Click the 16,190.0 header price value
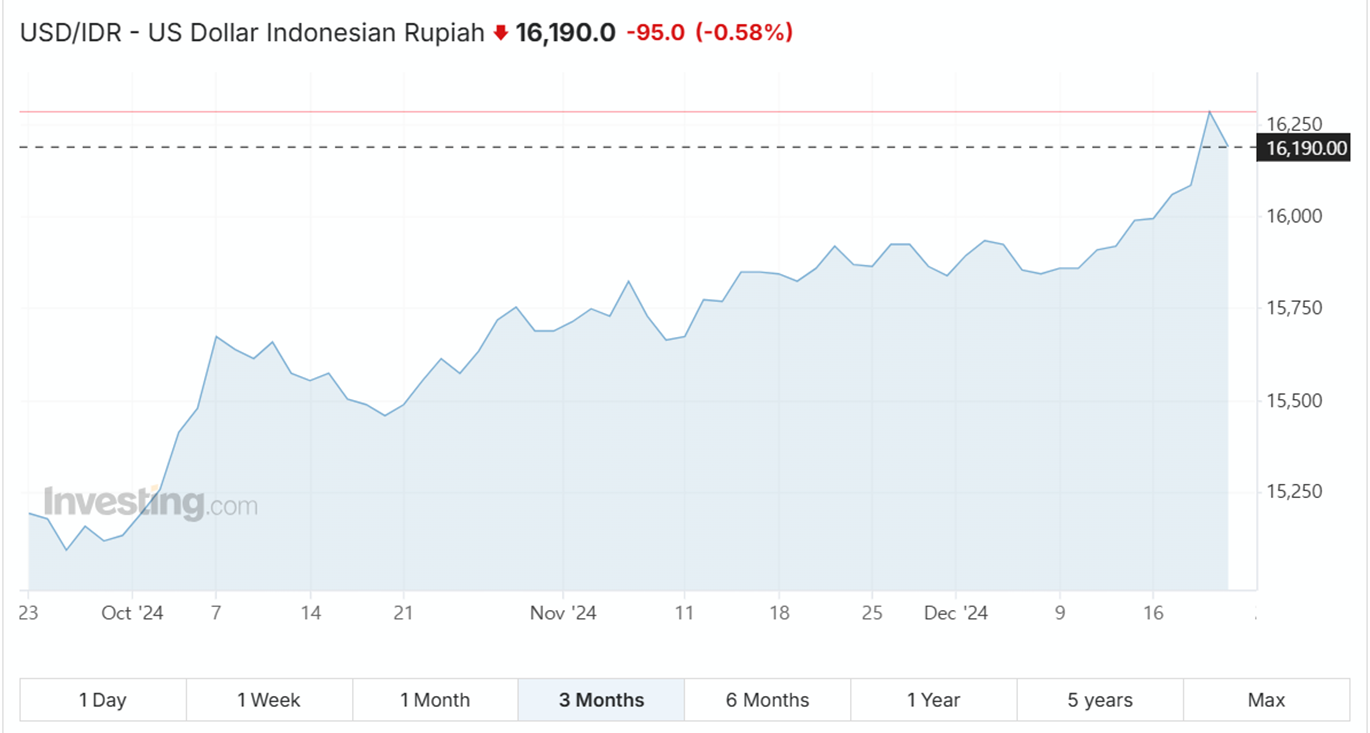1370x733 pixels. (565, 33)
